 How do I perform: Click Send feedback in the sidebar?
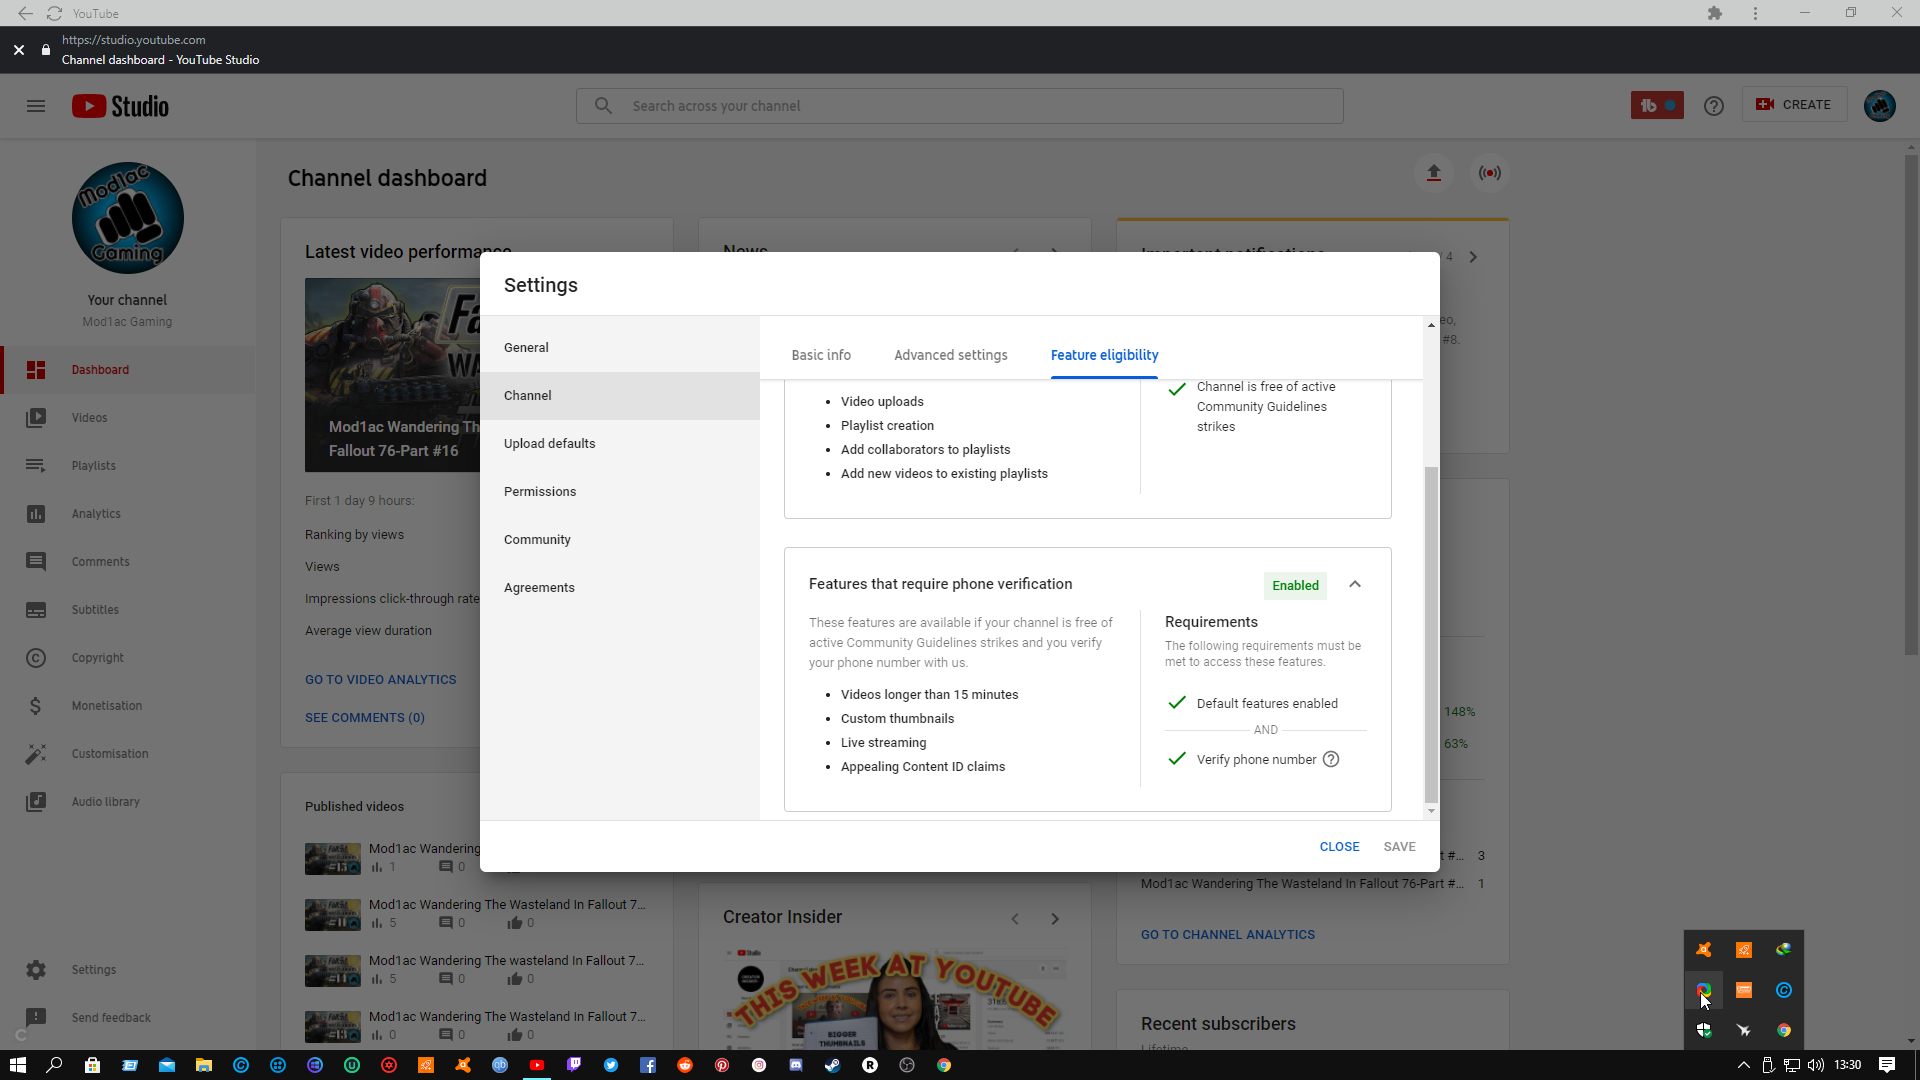coord(128,1018)
